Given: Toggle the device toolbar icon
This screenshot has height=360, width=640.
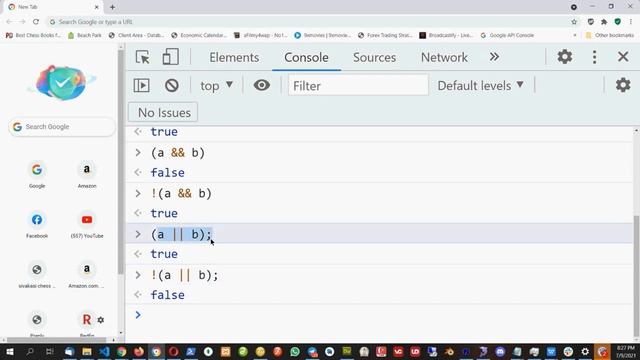Looking at the screenshot, I should coord(170,57).
